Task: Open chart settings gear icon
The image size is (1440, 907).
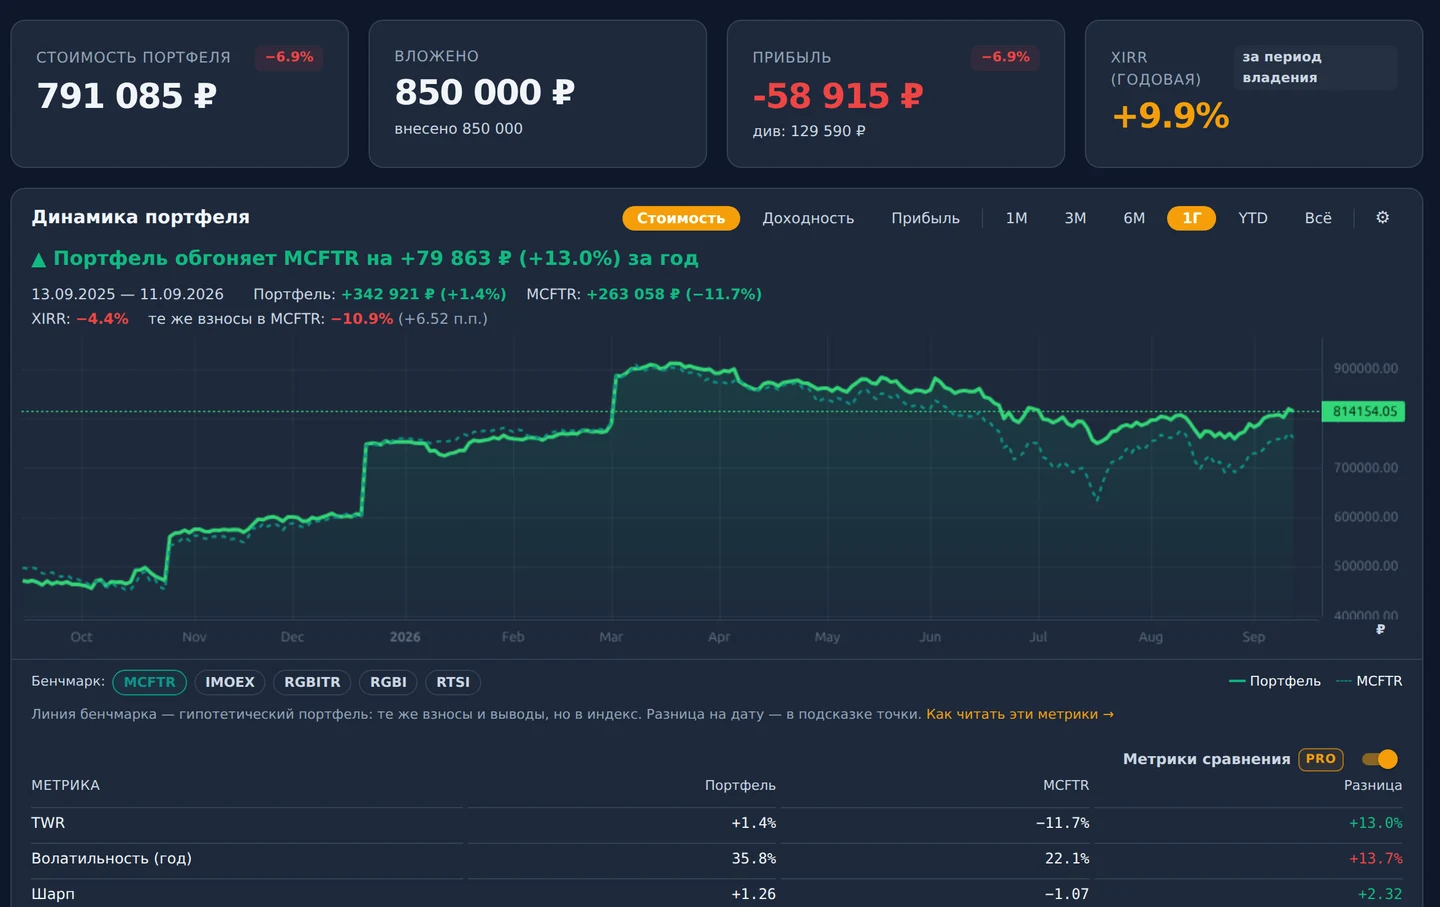Action: coord(1382,217)
